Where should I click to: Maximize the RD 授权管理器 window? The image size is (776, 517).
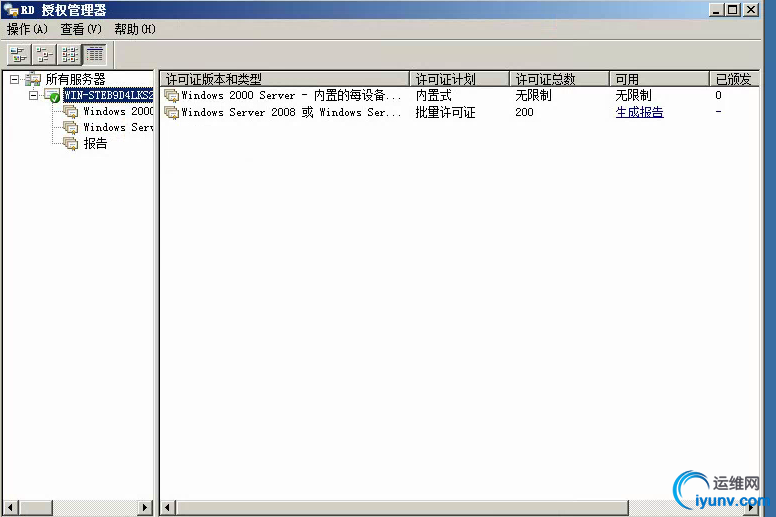tap(733, 9)
